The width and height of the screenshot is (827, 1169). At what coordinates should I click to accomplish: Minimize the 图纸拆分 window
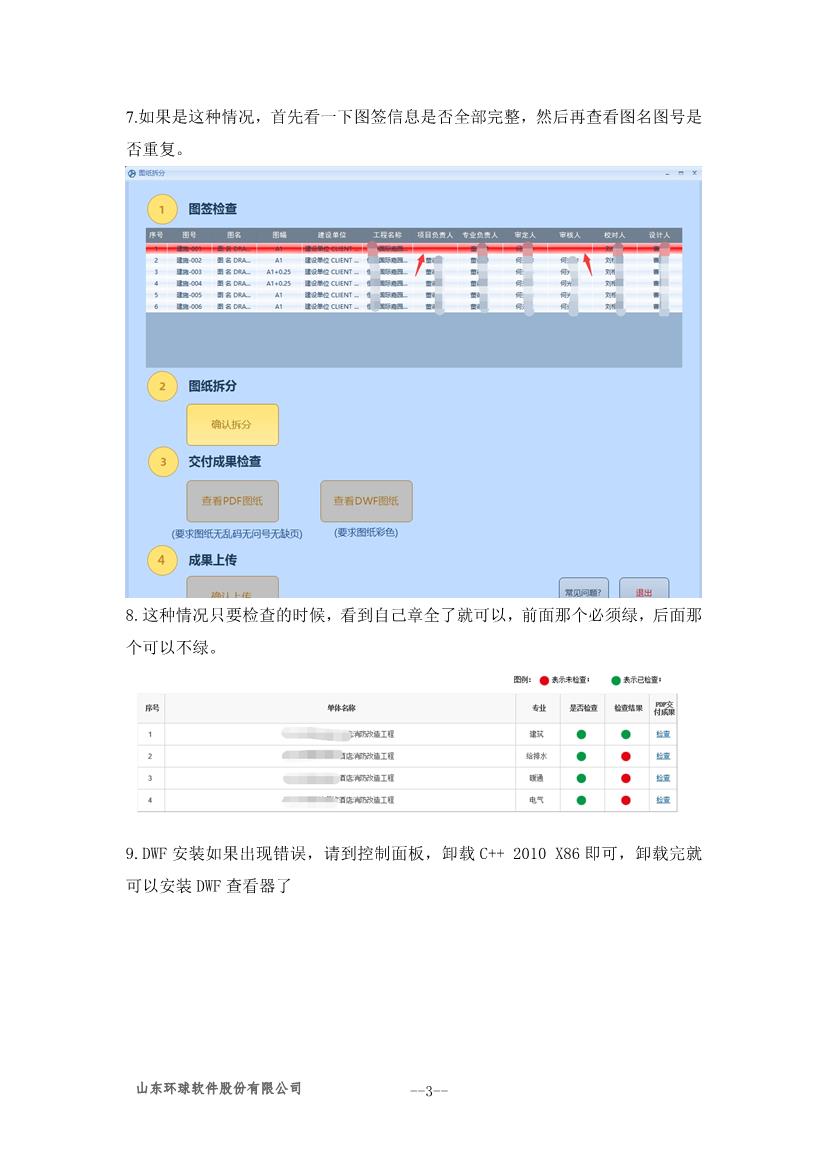click(x=667, y=173)
